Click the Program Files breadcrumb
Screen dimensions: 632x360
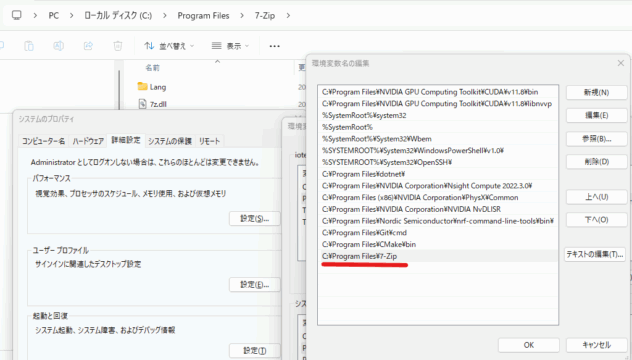click(203, 15)
